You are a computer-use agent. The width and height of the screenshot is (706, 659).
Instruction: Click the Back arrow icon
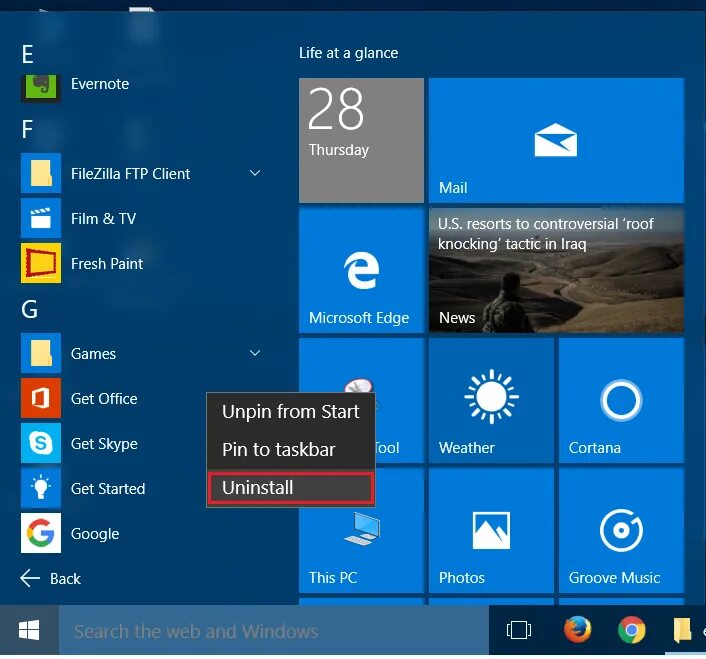[30, 578]
